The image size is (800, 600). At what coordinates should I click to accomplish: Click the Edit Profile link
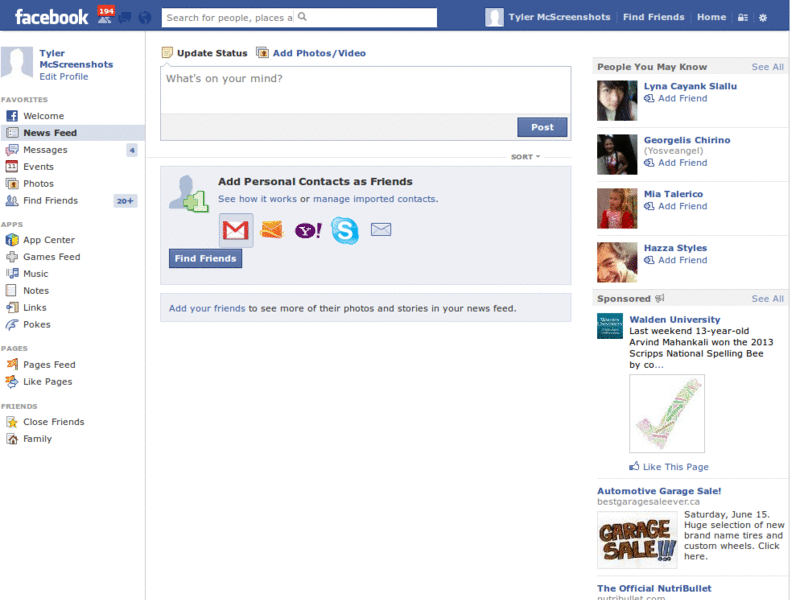coord(64,77)
